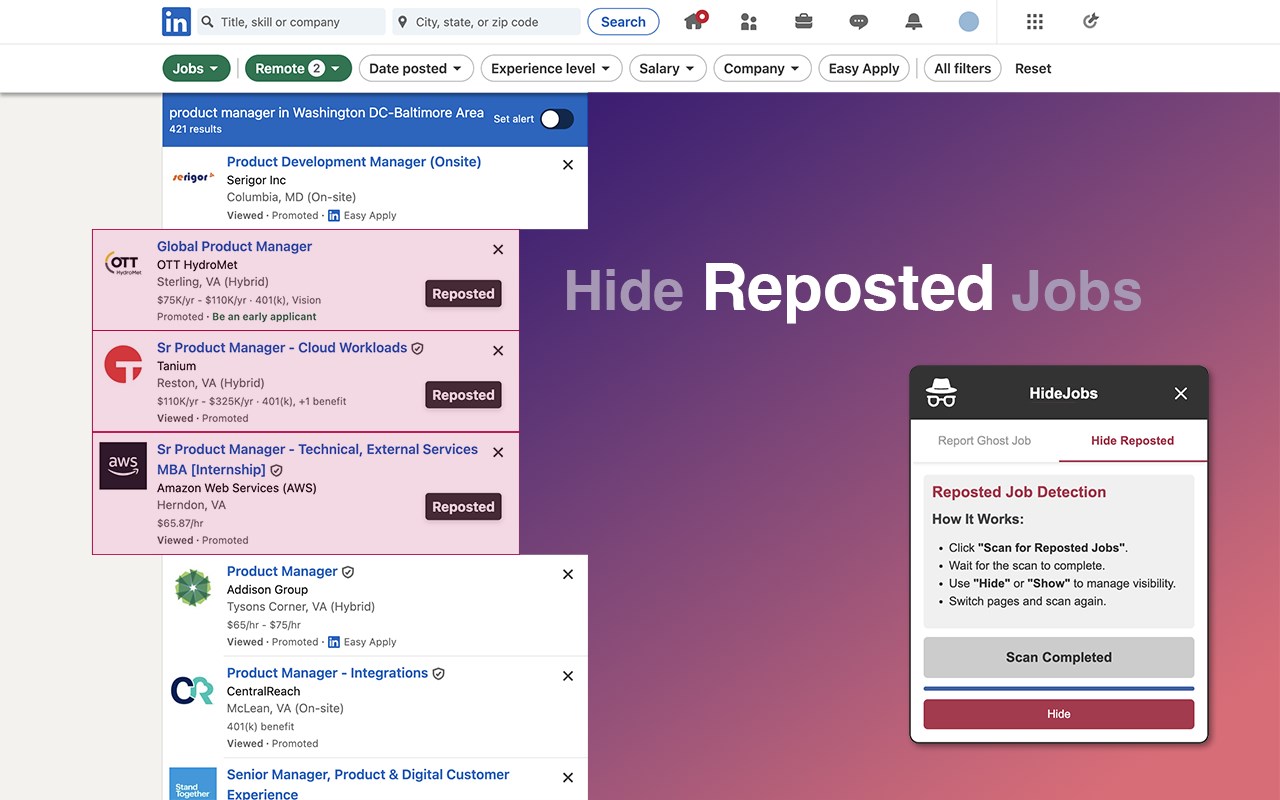This screenshot has height=800, width=1280.
Task: Click "Amazon Web Services (AWS)" company name
Action: coord(236,488)
